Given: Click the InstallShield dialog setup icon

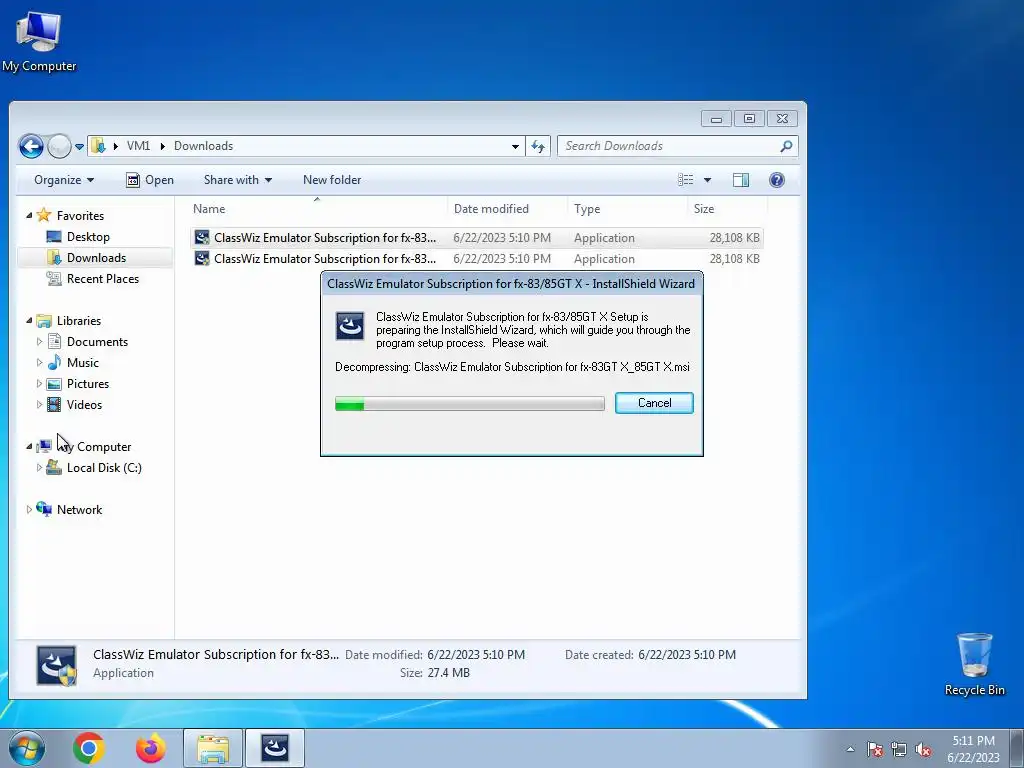Looking at the screenshot, I should pos(350,326).
